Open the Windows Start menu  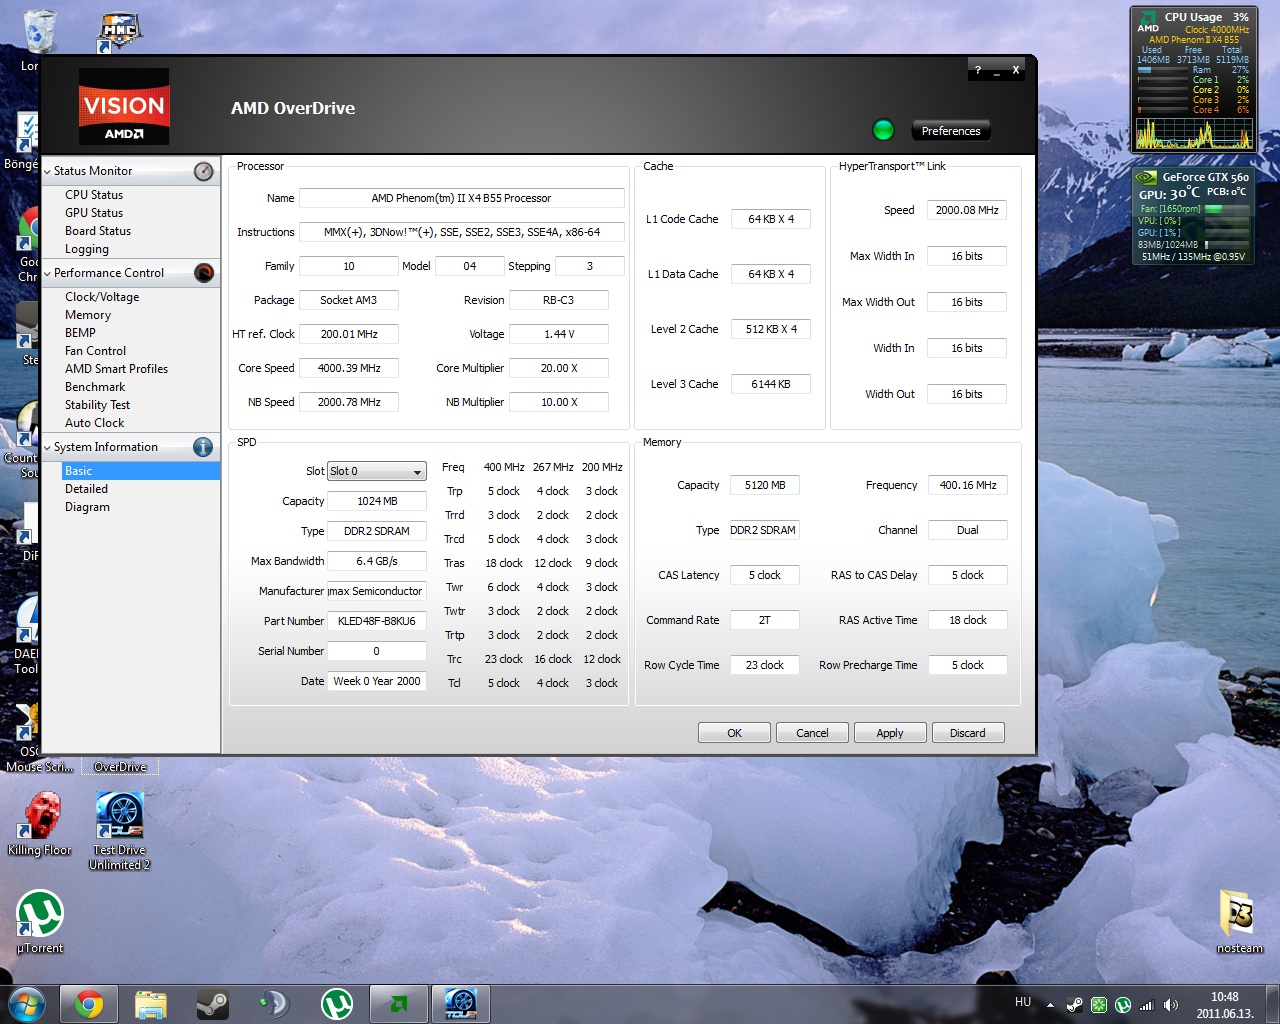(26, 1004)
